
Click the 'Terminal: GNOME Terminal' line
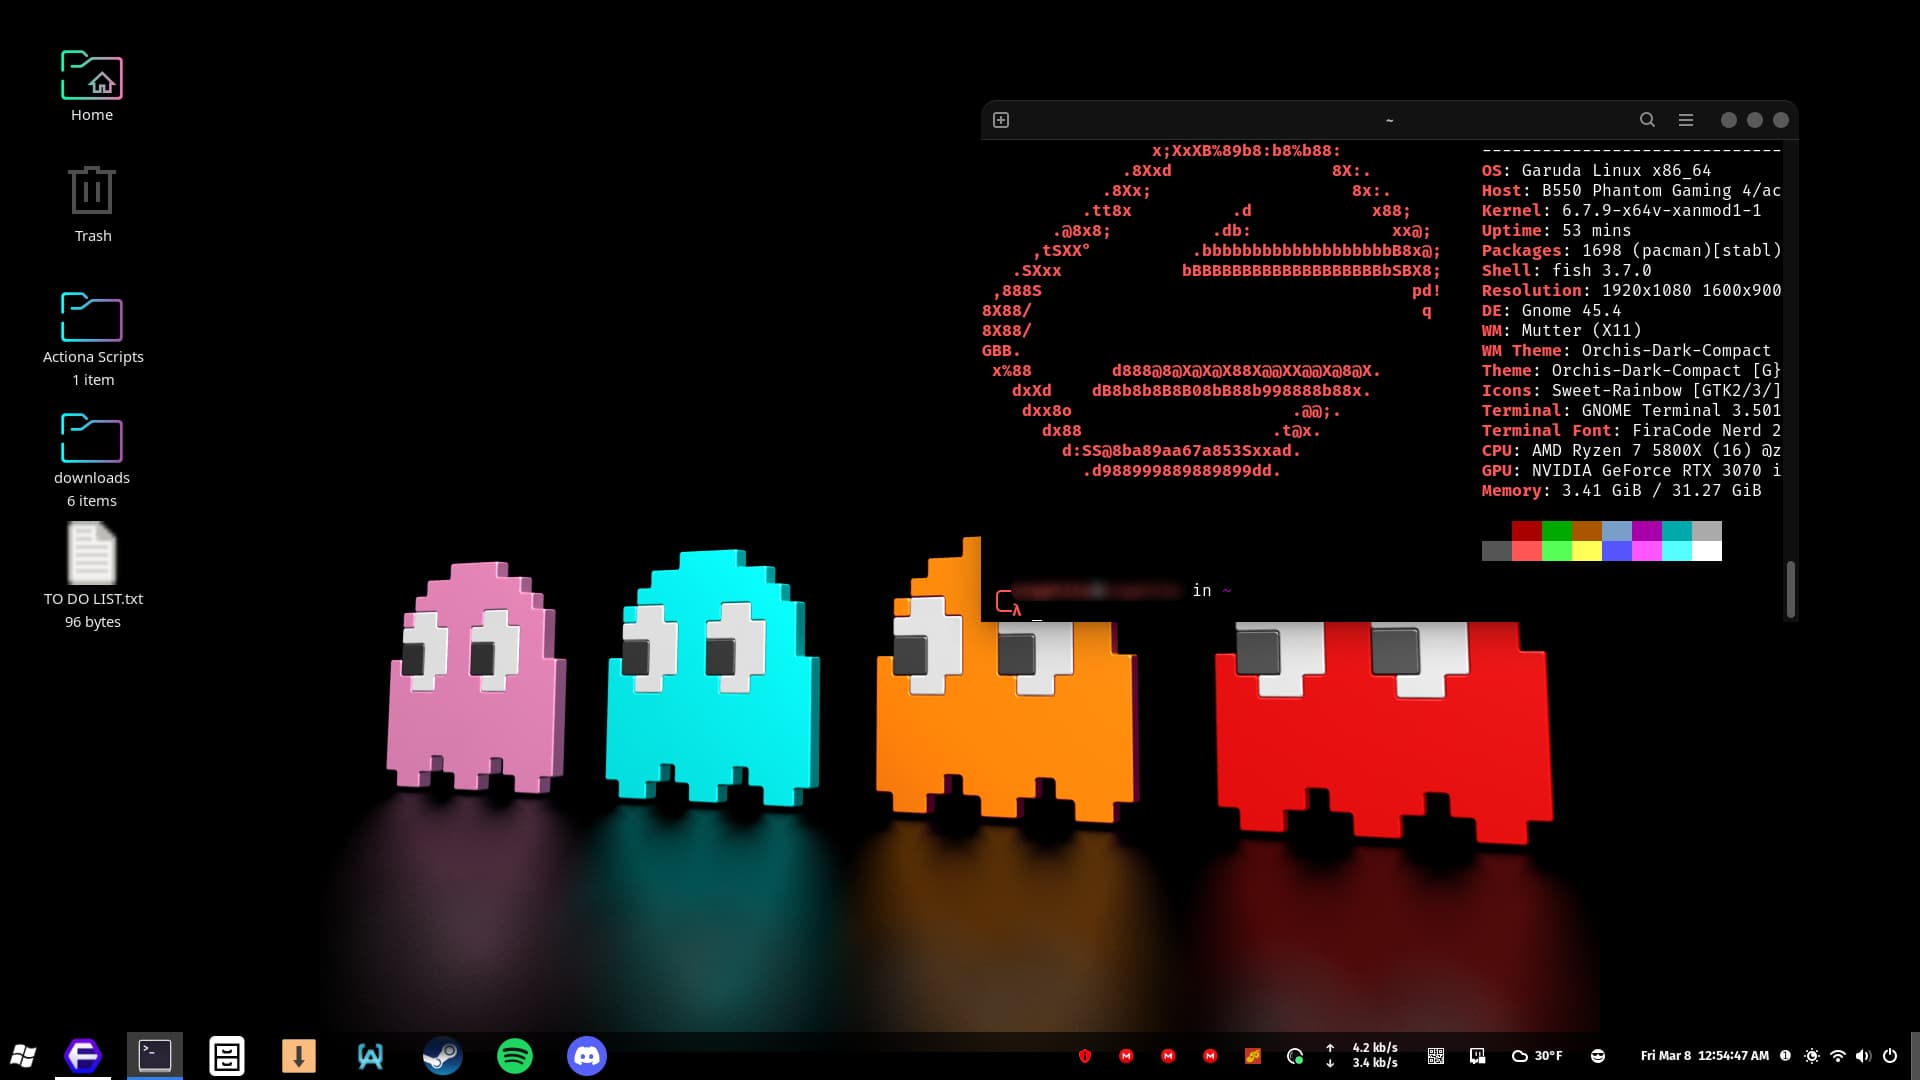(x=1631, y=411)
